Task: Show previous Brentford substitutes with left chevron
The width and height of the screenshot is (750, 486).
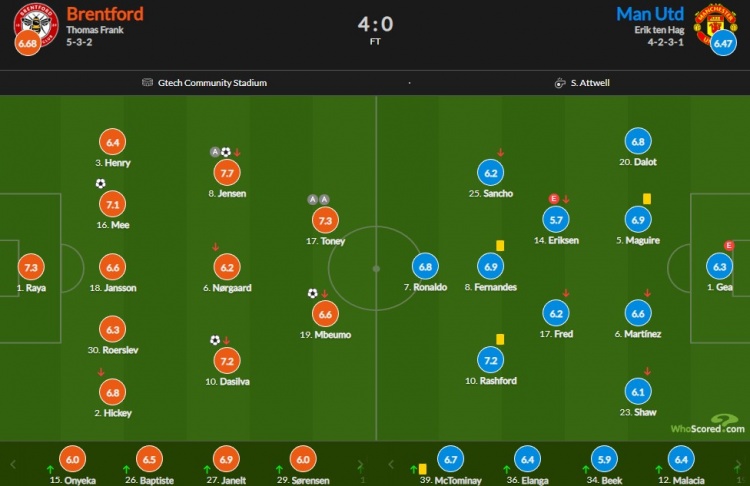Action: 13,464
